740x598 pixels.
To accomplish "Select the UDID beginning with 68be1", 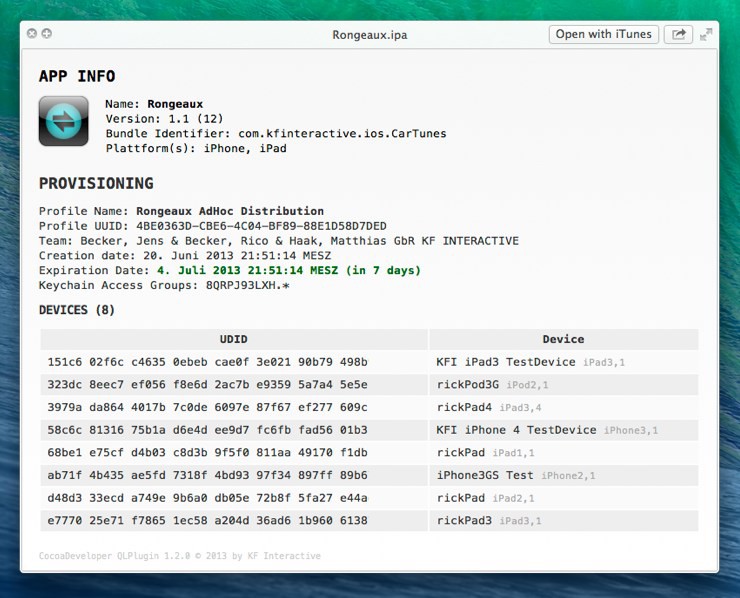I will pyautogui.click(x=207, y=453).
